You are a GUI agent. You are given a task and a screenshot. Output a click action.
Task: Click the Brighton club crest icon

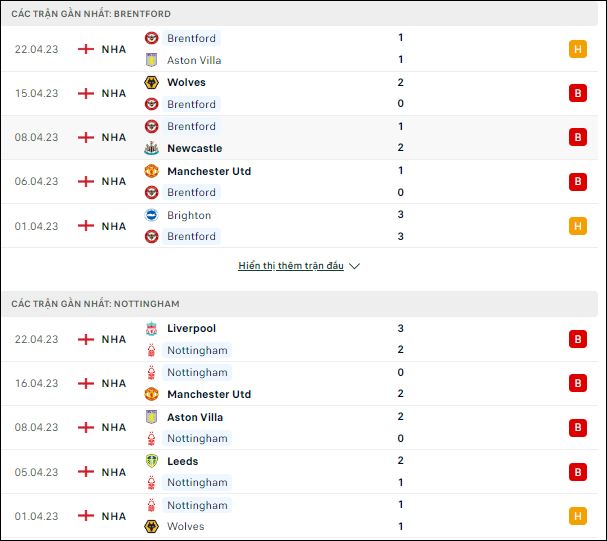pos(151,215)
